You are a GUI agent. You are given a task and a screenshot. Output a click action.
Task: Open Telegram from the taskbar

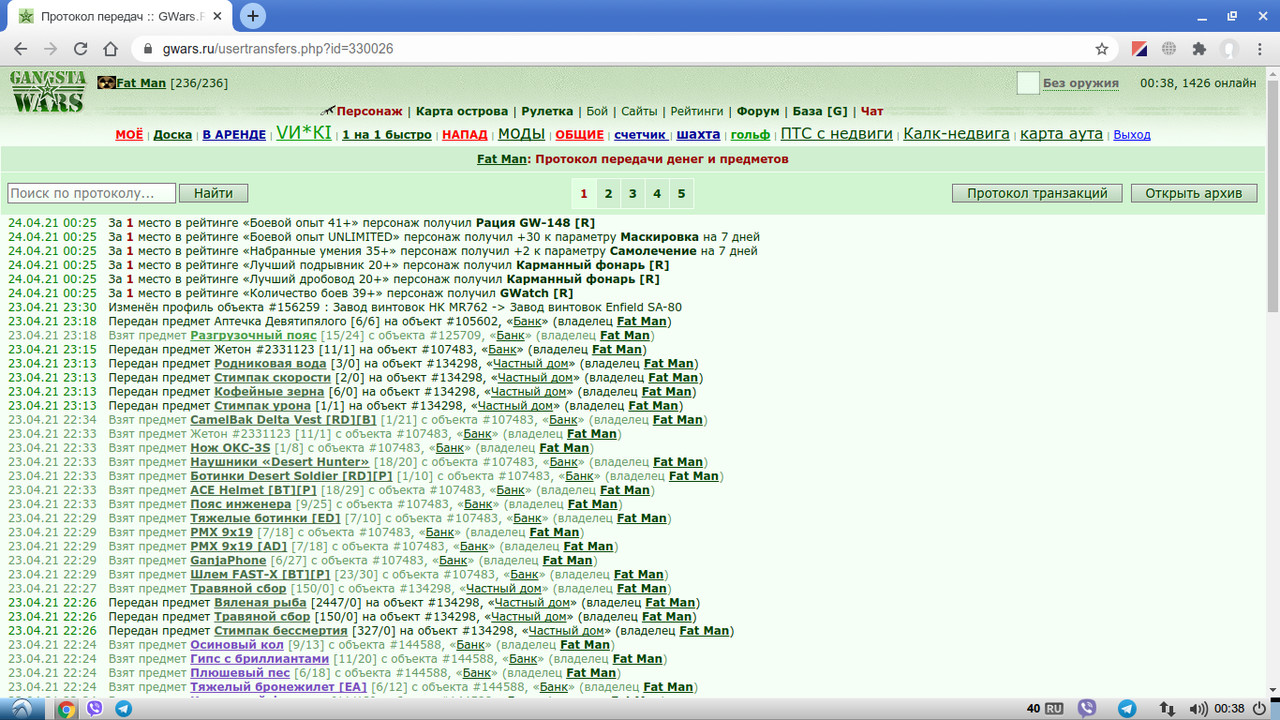click(124, 708)
